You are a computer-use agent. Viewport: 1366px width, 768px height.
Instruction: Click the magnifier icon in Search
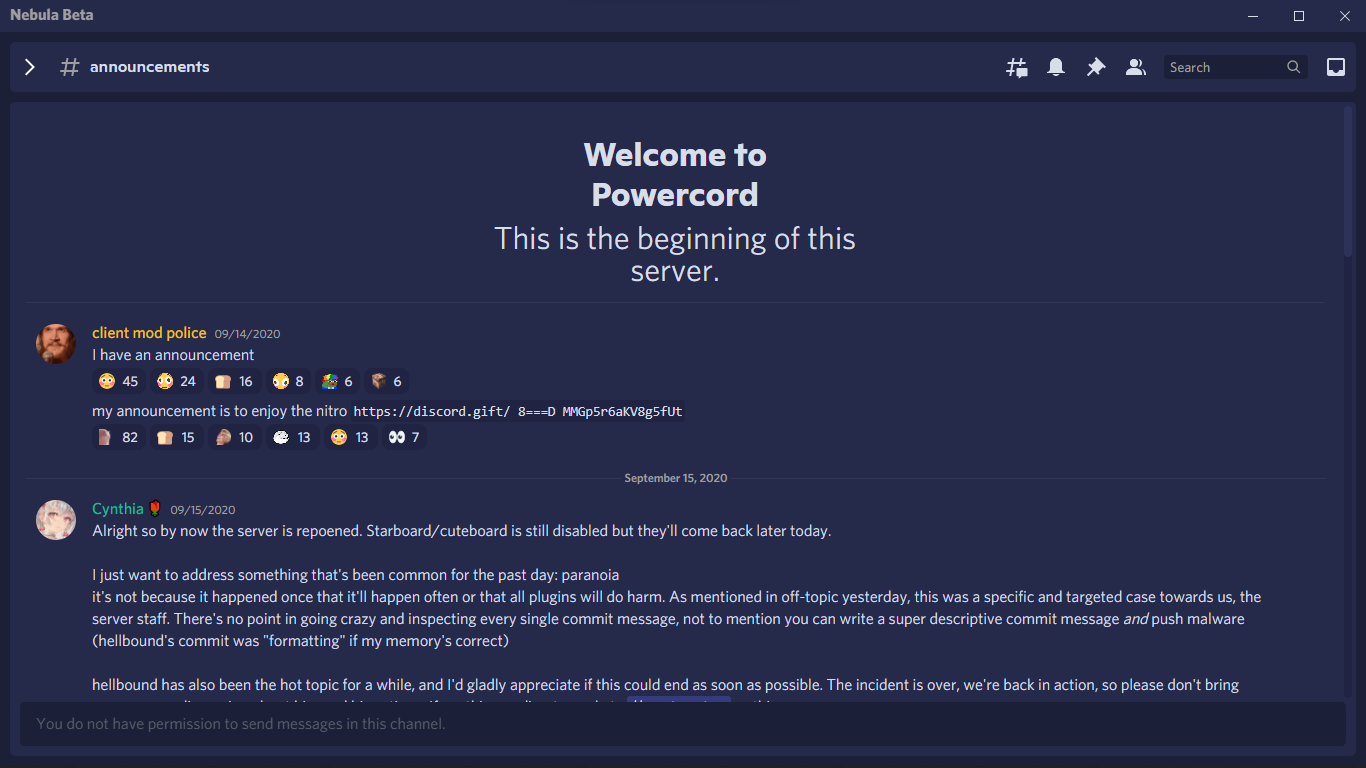[x=1294, y=67]
